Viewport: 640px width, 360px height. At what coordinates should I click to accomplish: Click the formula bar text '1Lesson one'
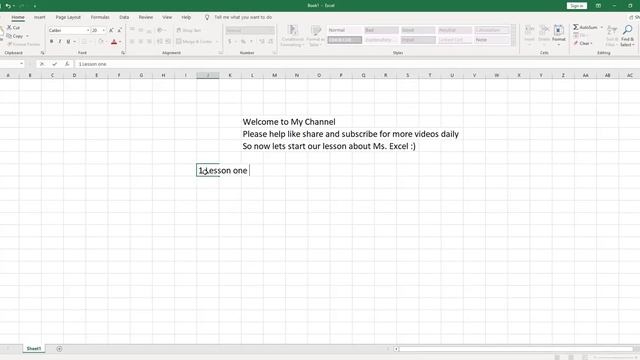click(92, 64)
